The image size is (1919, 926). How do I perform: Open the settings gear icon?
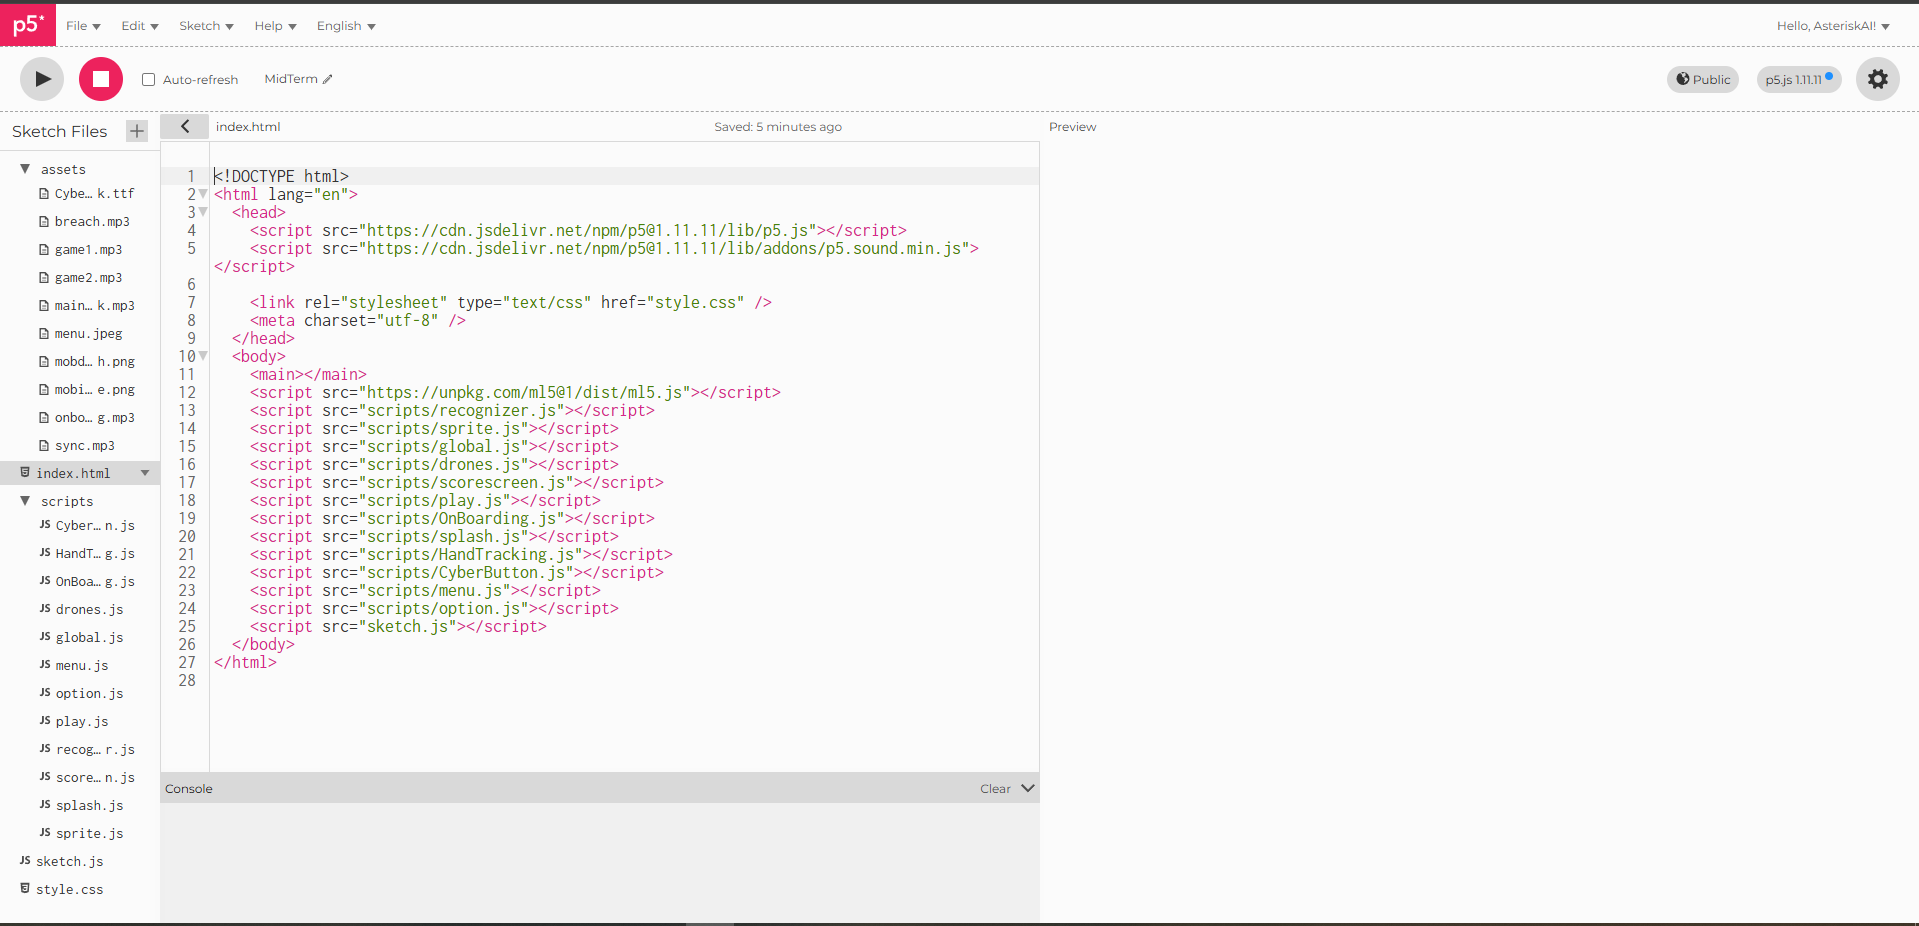tap(1877, 79)
